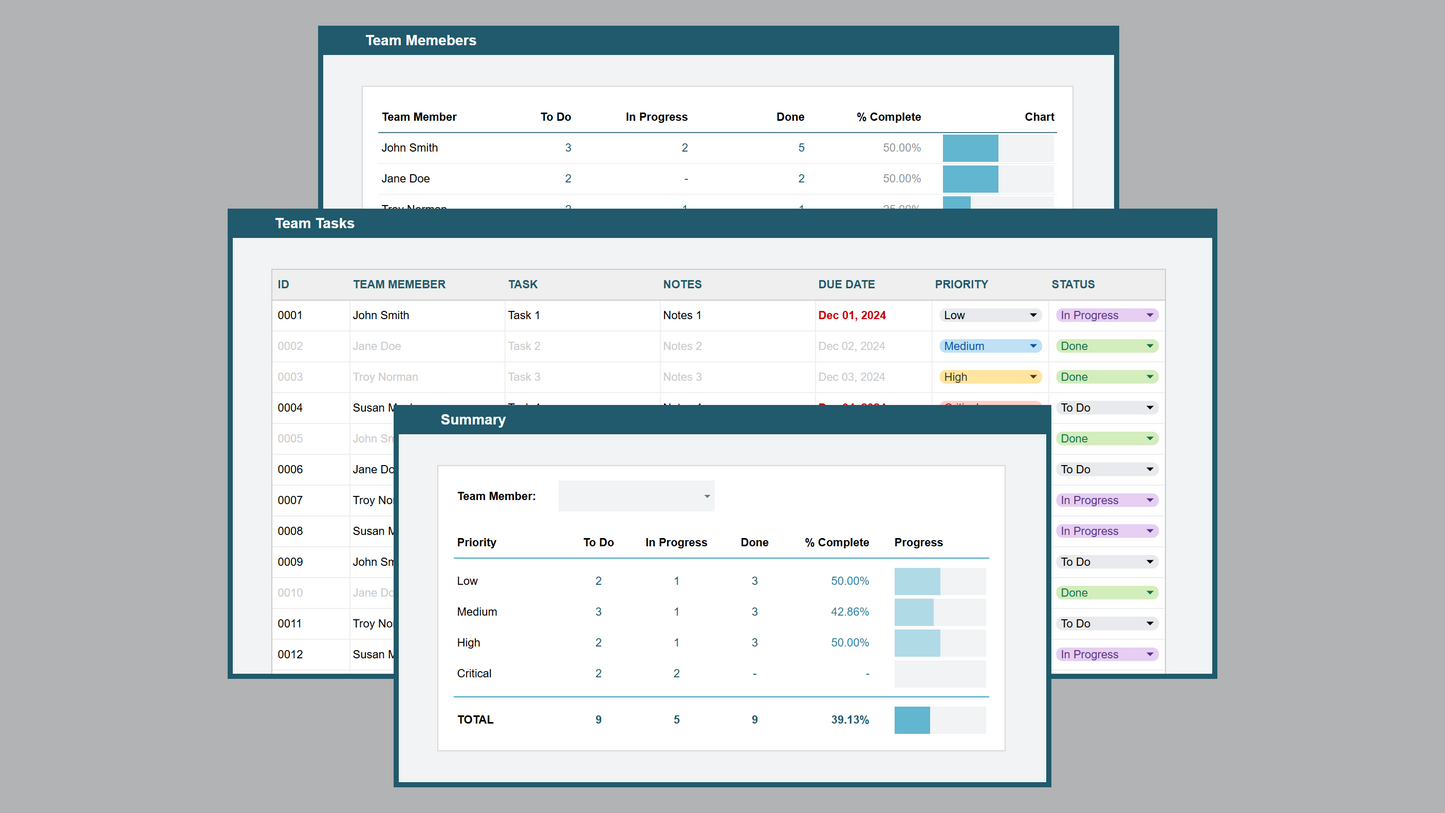This screenshot has width=1445, height=813.
Task: Open the In Progress status dropdown for row 0012
Action: [1106, 654]
